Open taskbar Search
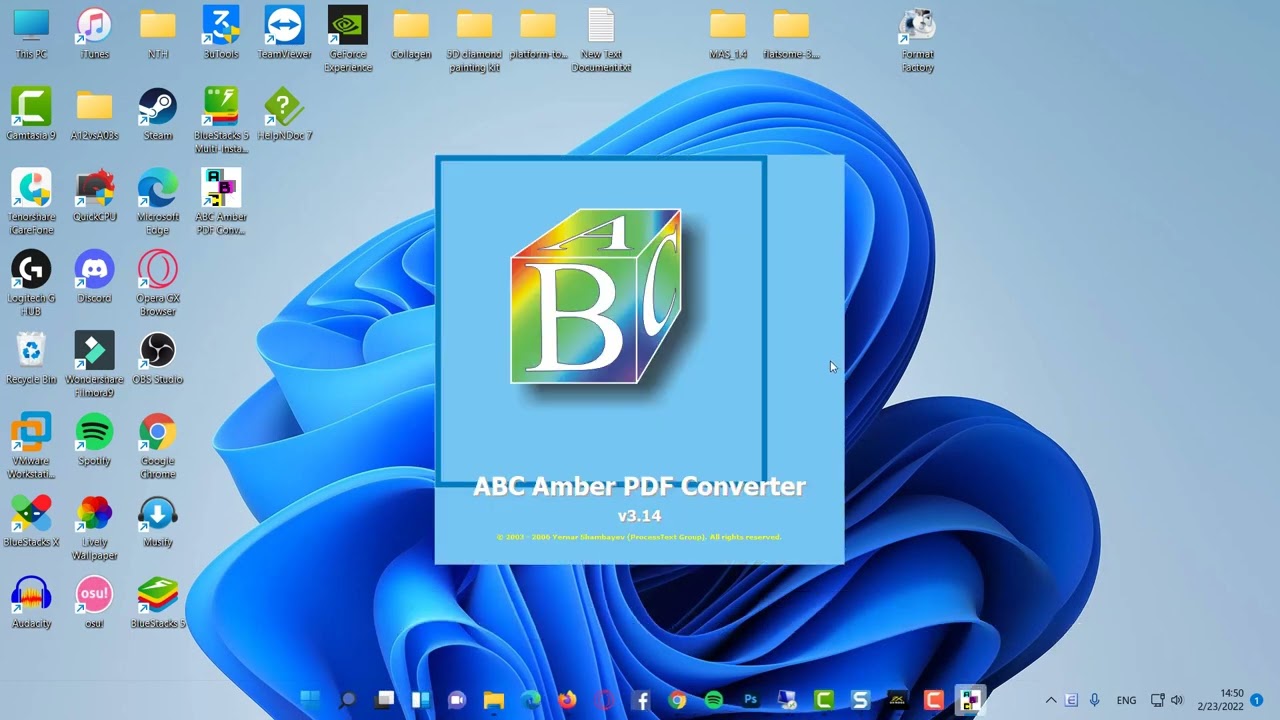 [348, 700]
